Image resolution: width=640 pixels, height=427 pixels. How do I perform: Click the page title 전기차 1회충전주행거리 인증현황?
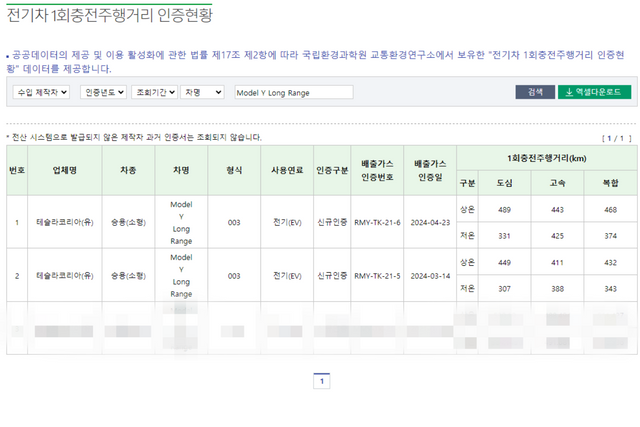pos(110,15)
